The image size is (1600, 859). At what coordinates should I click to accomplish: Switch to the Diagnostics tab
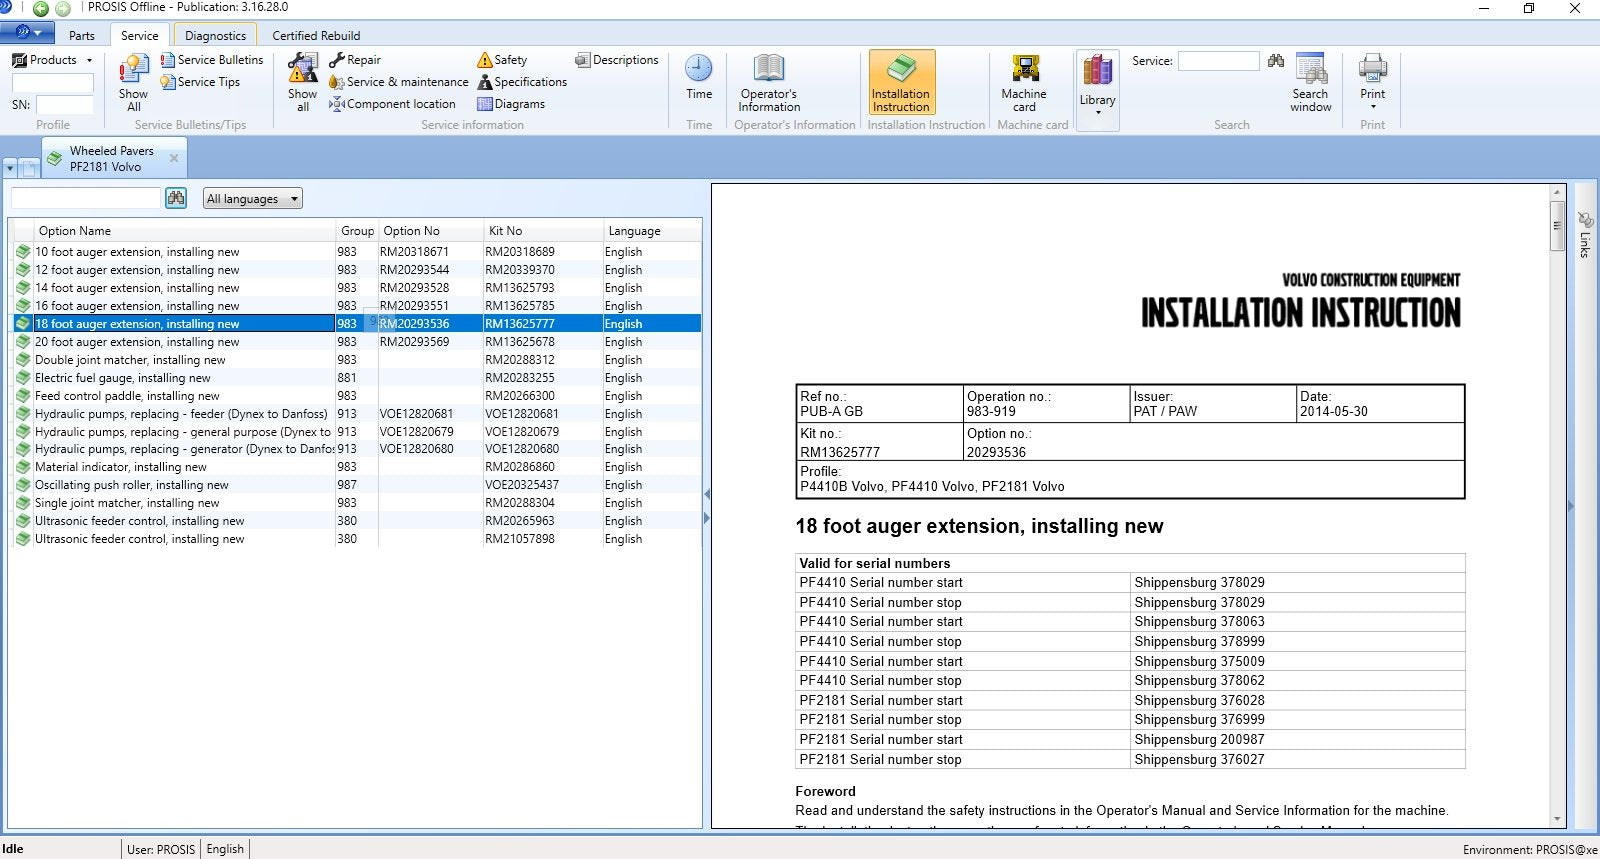click(x=215, y=35)
